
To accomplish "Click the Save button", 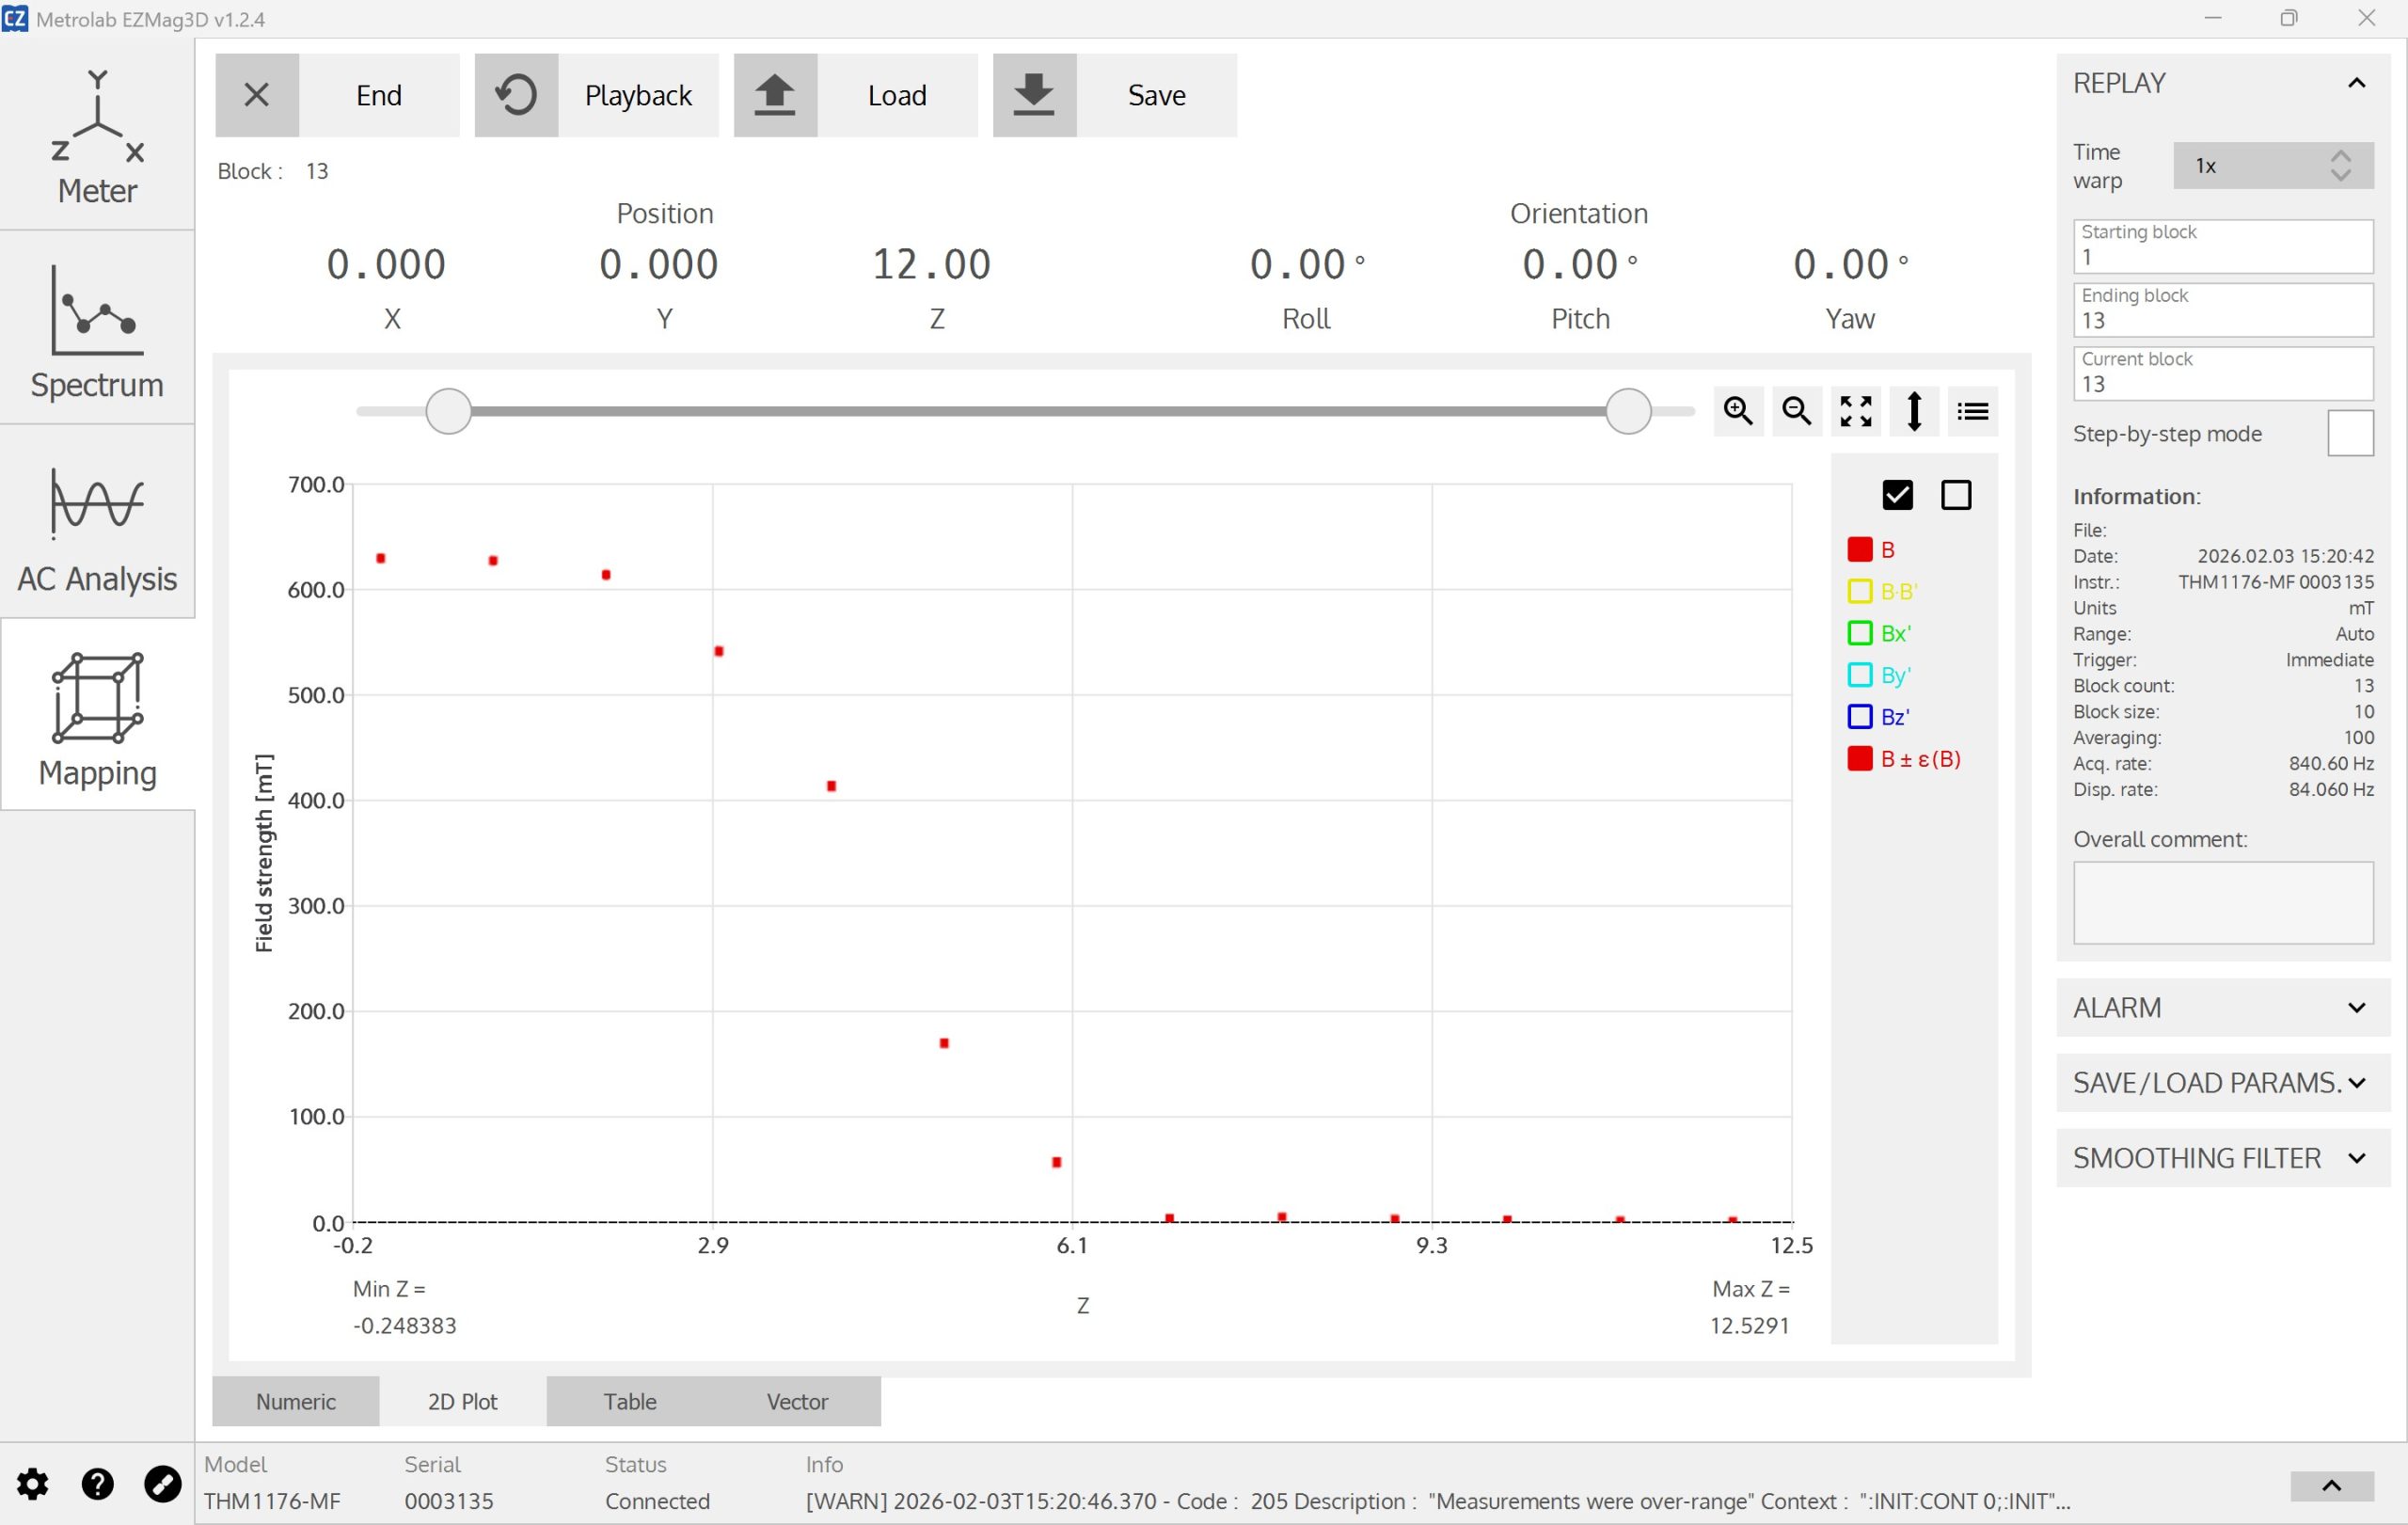I will (1114, 95).
